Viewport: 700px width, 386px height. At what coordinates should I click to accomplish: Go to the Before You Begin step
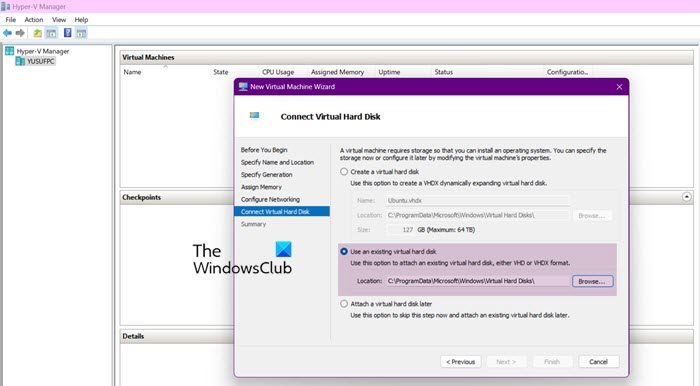click(x=264, y=150)
